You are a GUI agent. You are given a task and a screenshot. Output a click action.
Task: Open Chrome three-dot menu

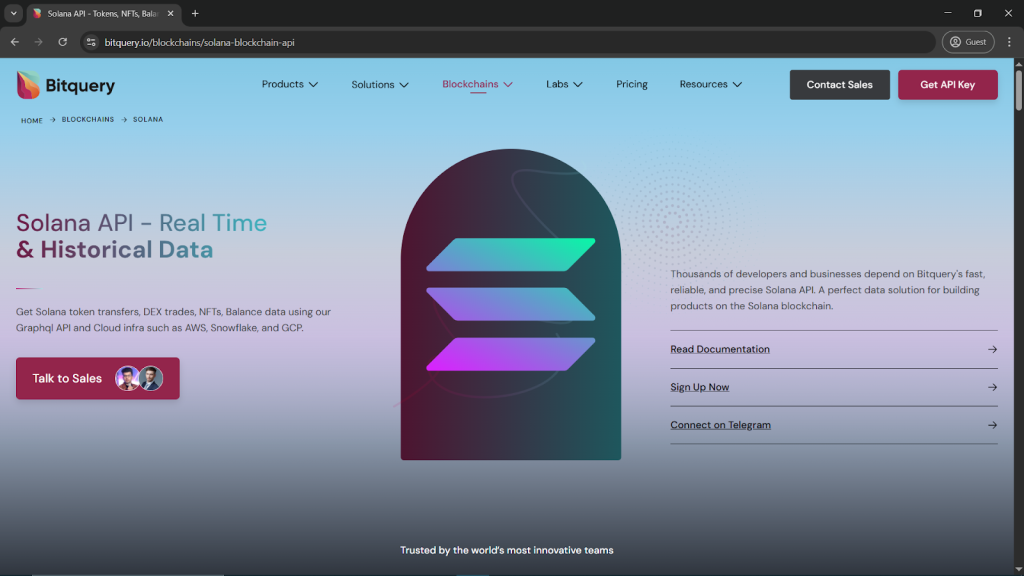(1009, 42)
